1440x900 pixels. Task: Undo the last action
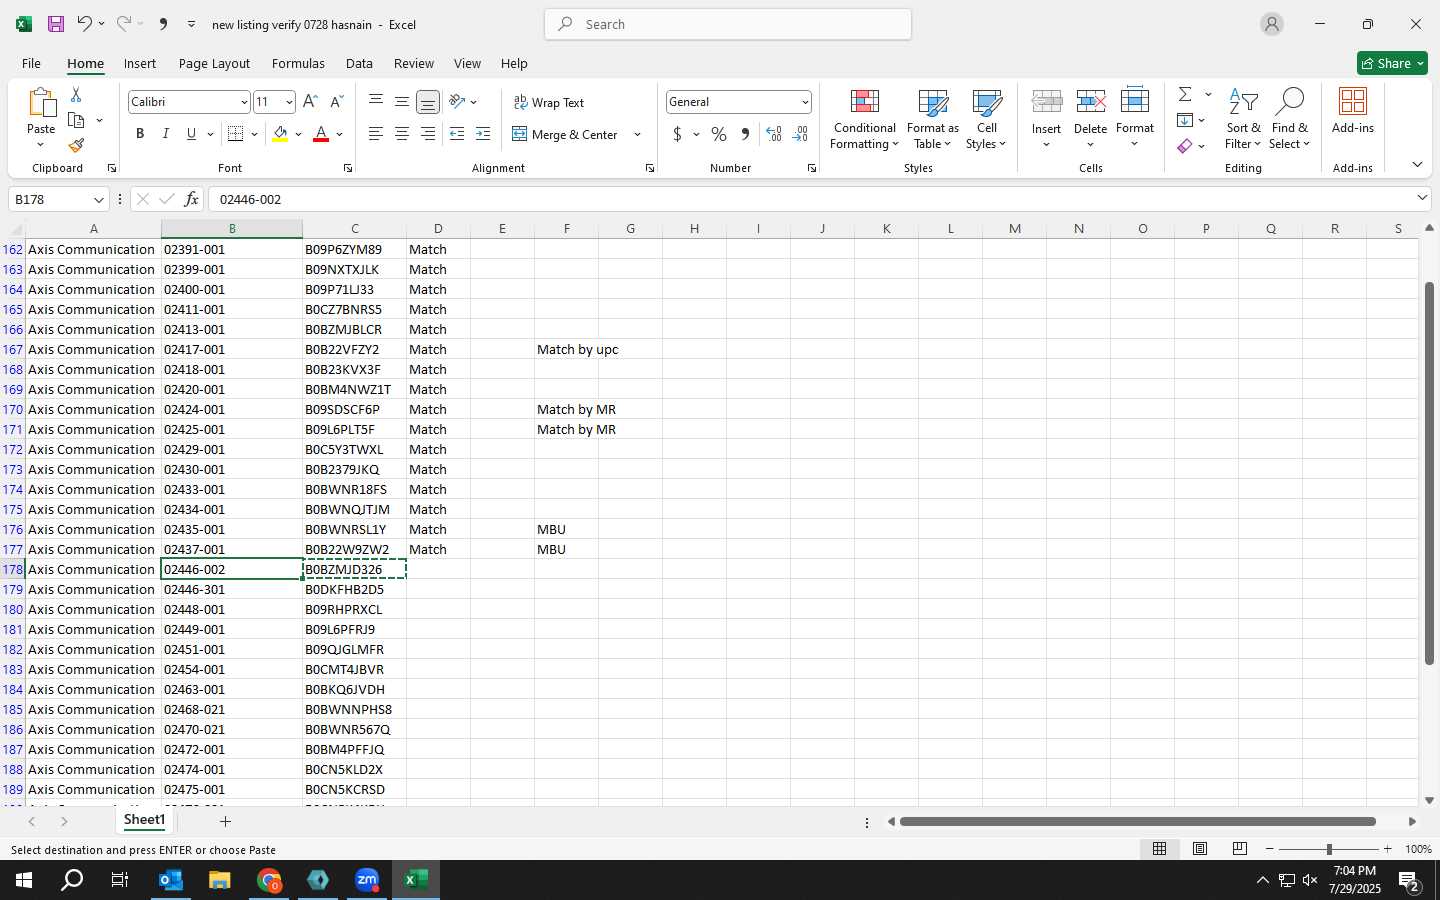click(x=85, y=24)
